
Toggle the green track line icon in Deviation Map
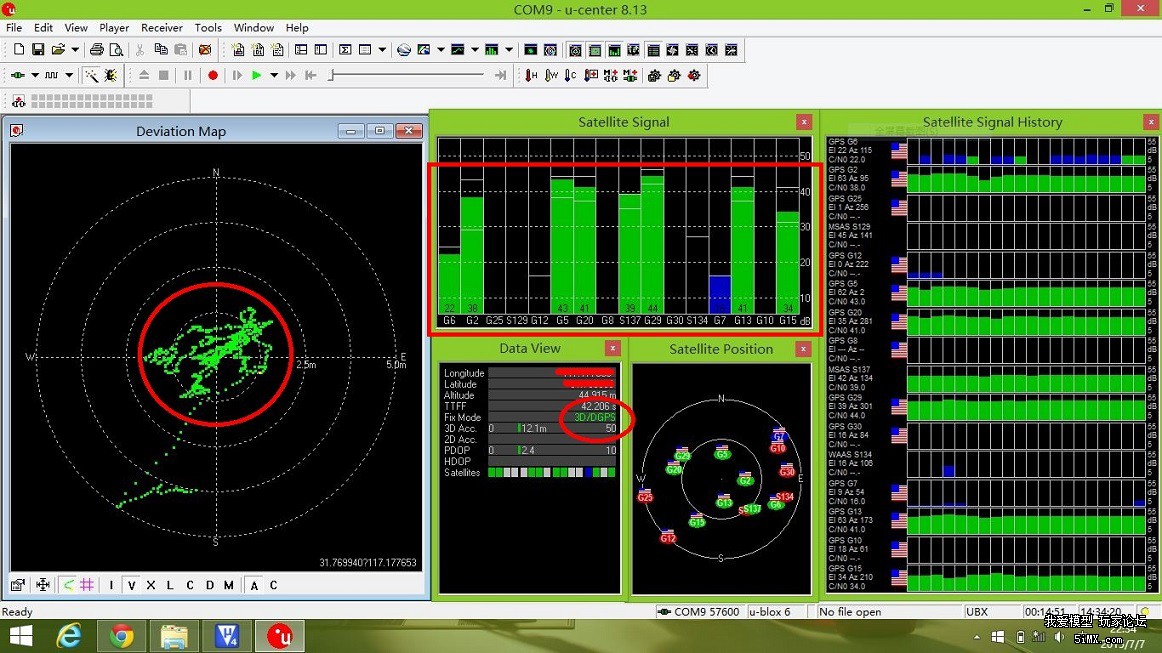pyautogui.click(x=68, y=585)
